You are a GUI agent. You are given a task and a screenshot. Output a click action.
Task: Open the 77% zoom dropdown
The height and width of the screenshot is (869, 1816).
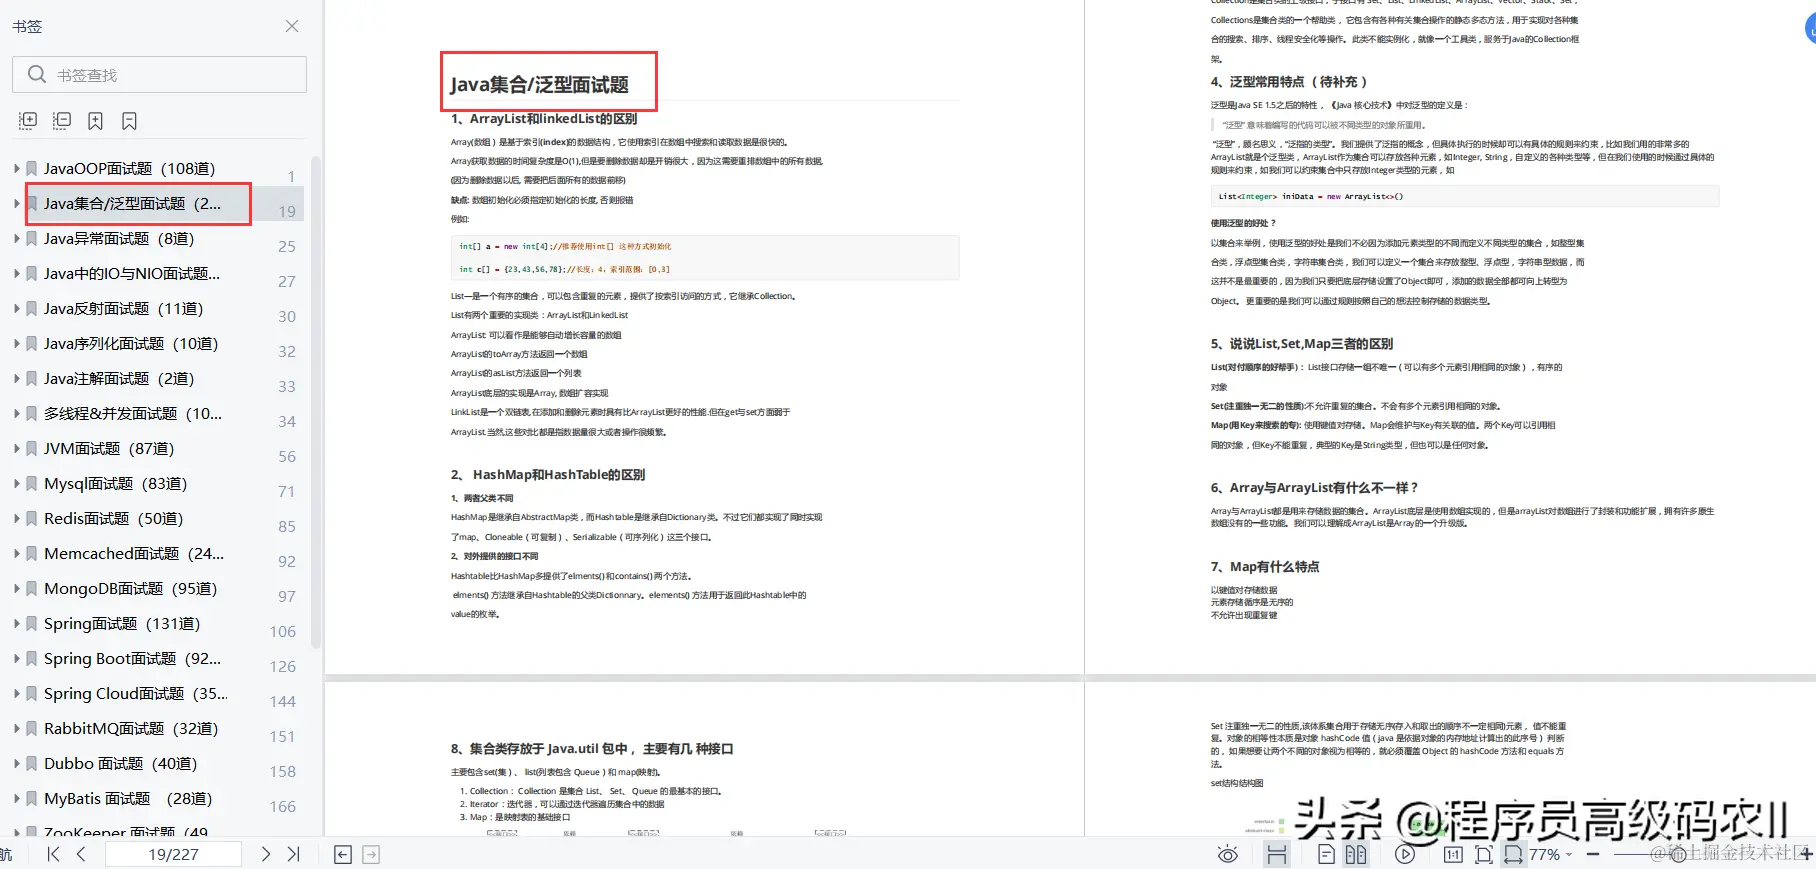coord(1568,855)
